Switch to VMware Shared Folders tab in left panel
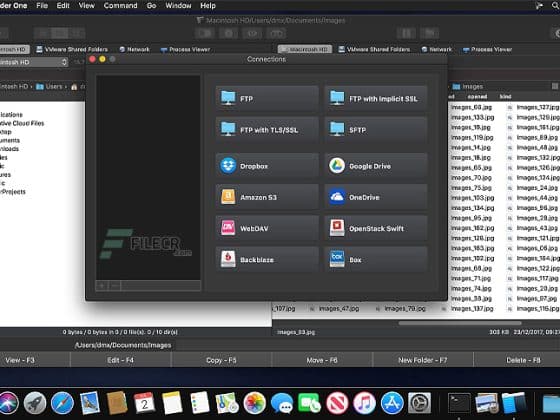The image size is (560, 420). click(x=72, y=49)
